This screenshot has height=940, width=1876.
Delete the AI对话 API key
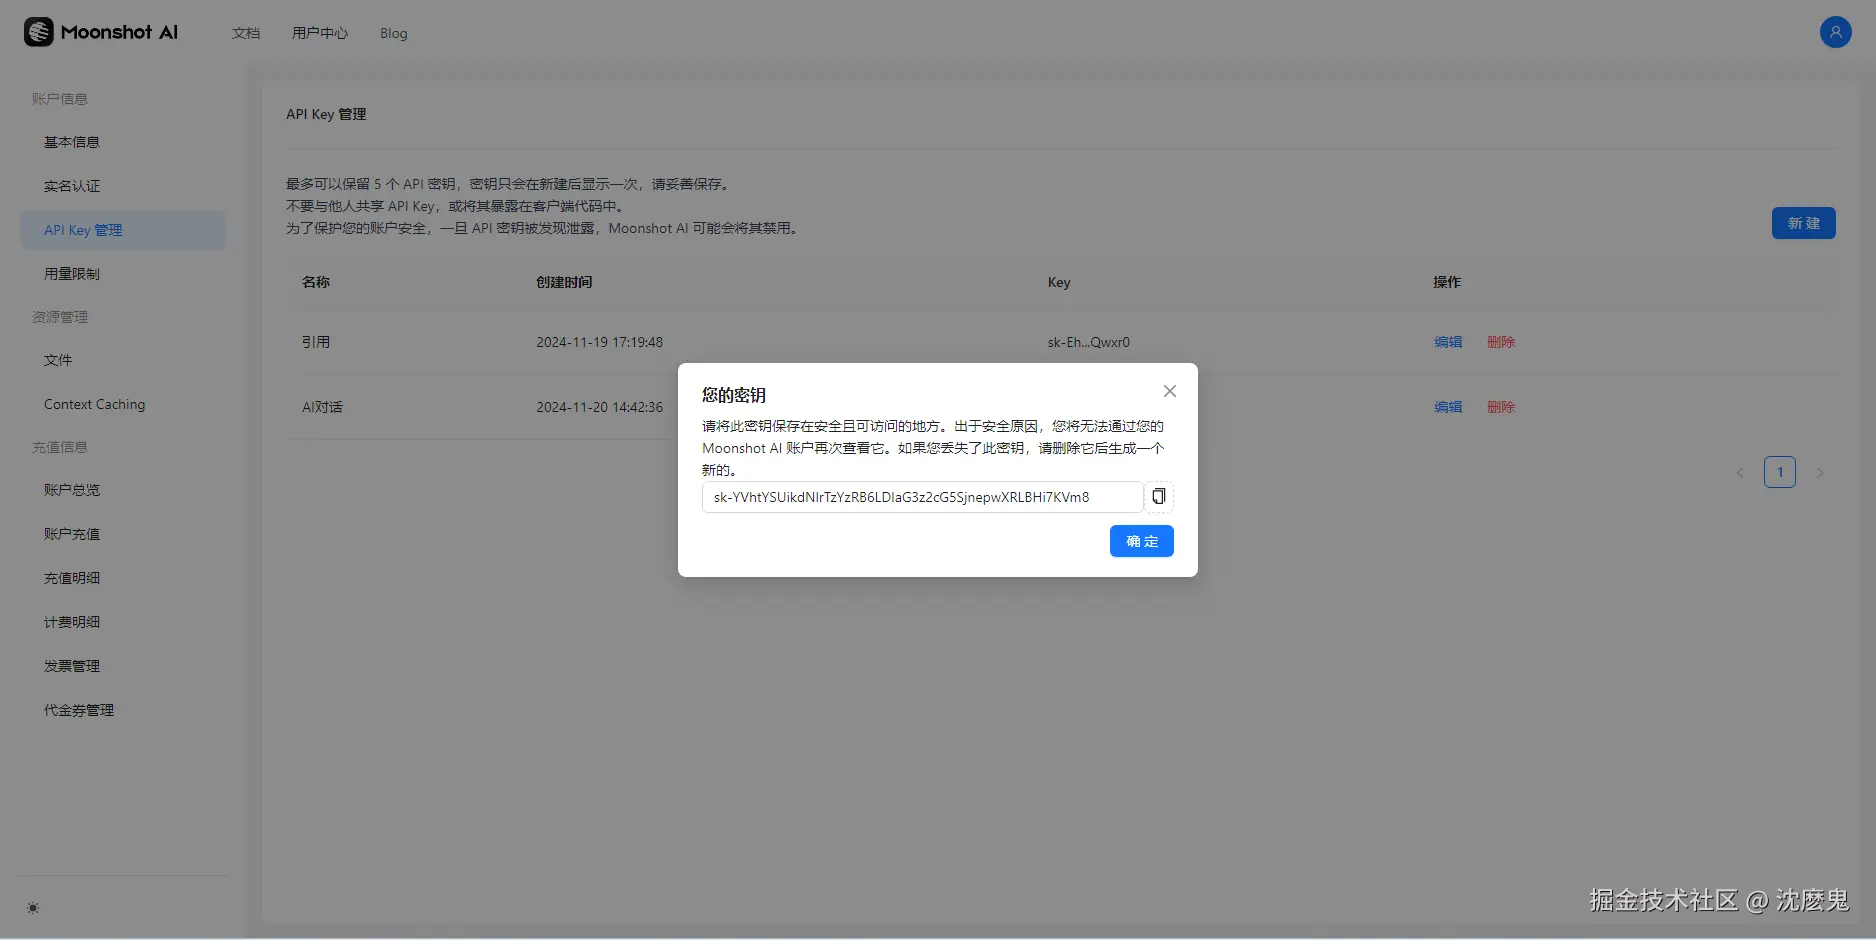(x=1501, y=407)
